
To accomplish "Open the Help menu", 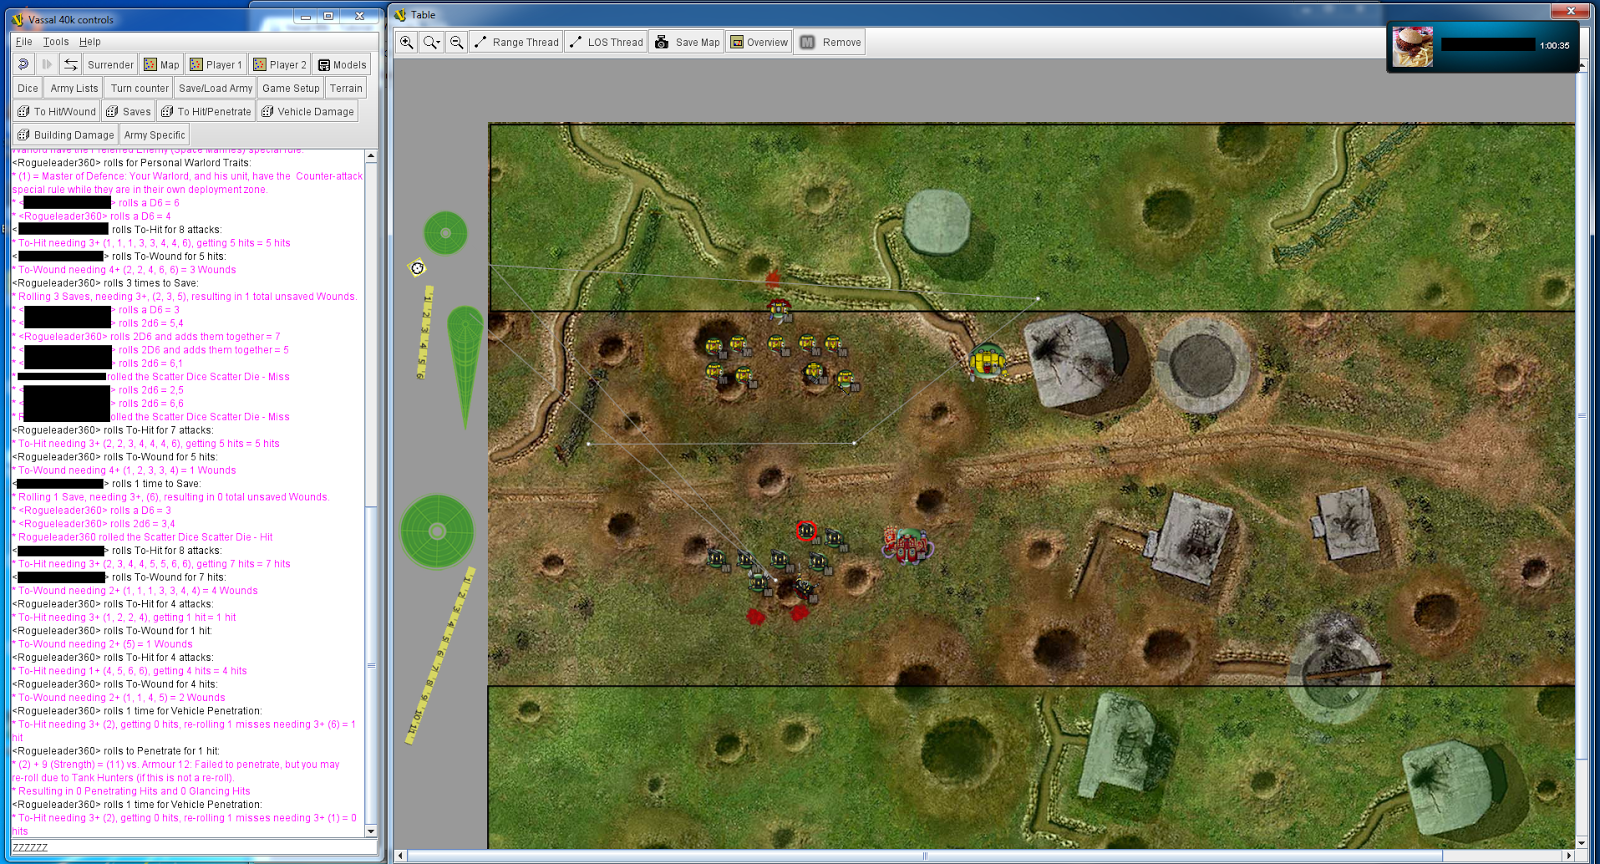I will coord(90,41).
